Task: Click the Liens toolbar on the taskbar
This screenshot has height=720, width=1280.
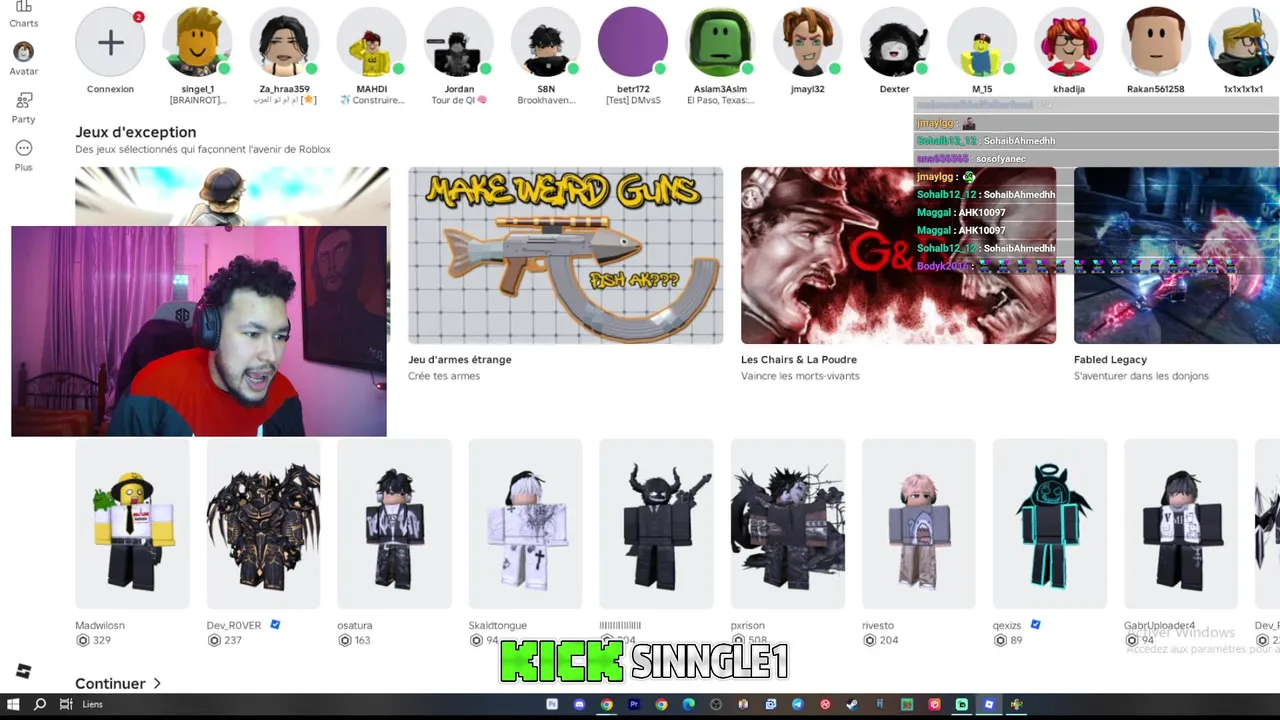Action: (x=92, y=704)
